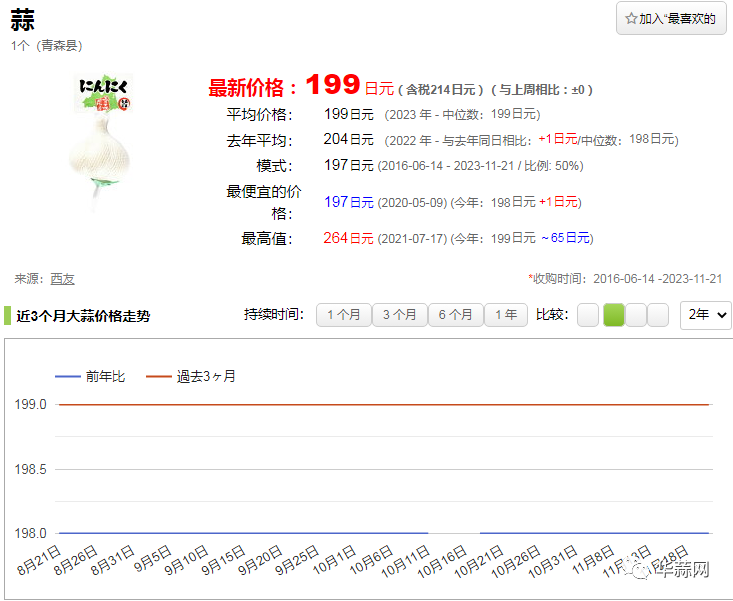
Task: Select the 1个月 duration tab
Action: pos(343,315)
